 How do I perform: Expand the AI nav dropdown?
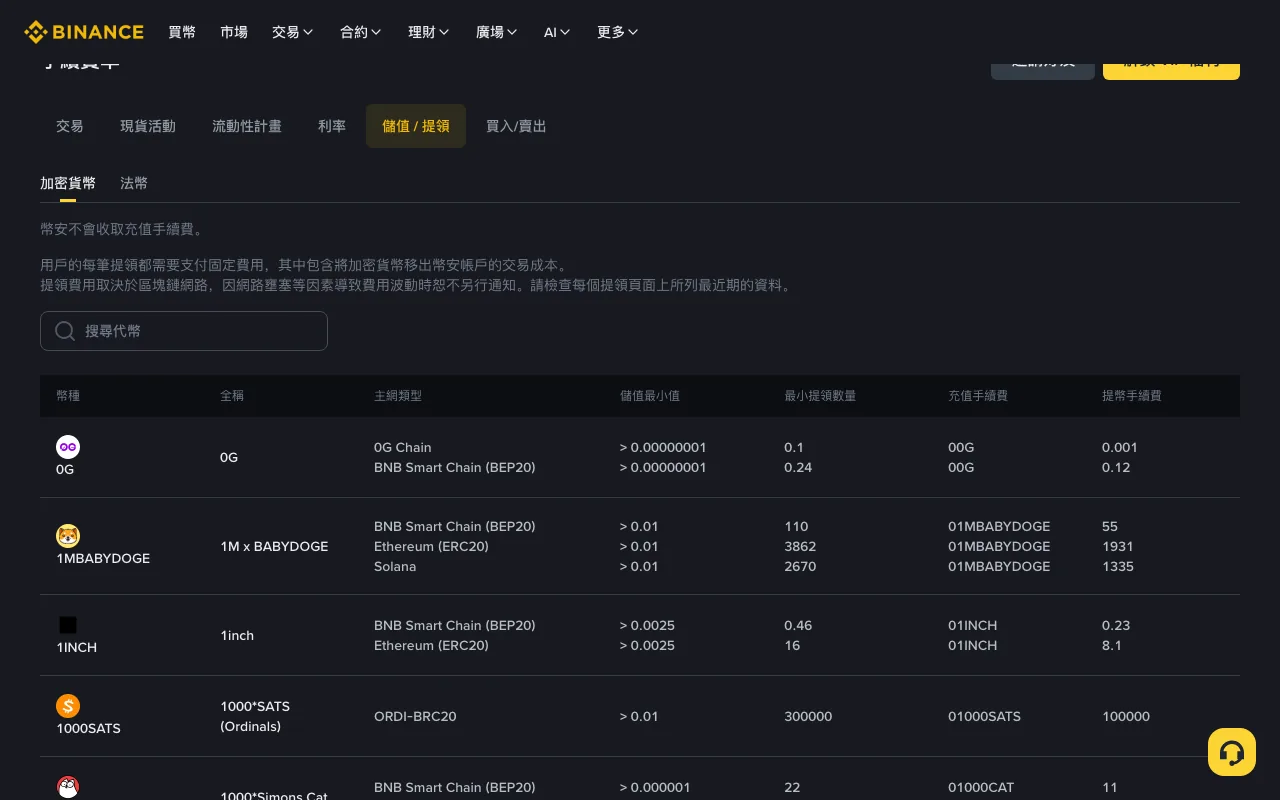tap(557, 32)
